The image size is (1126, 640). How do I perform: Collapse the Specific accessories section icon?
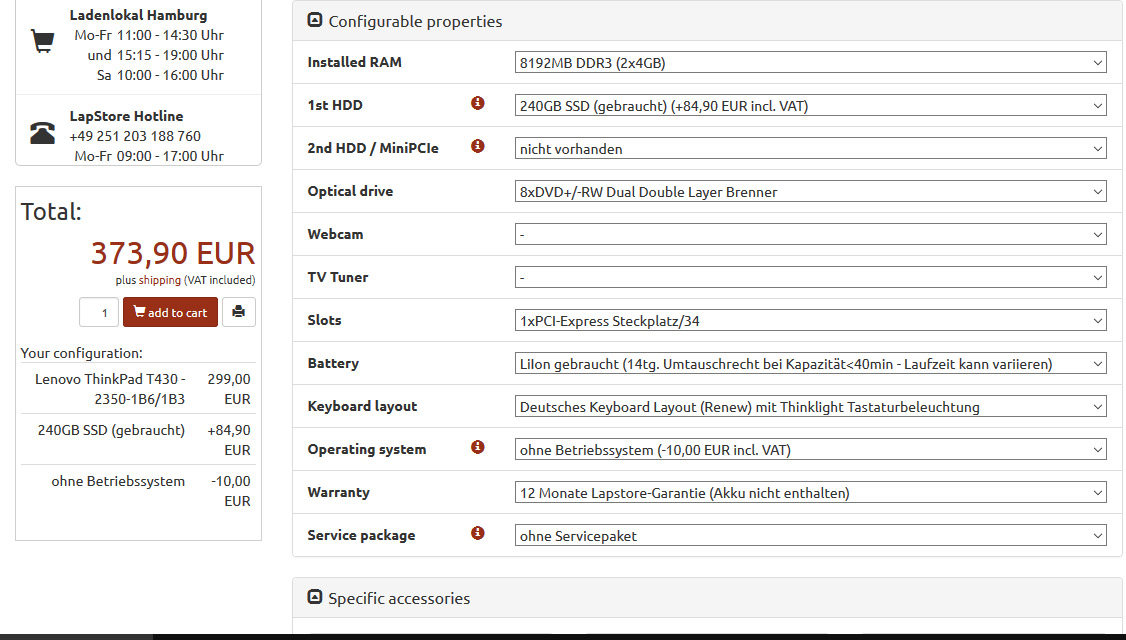(x=315, y=597)
